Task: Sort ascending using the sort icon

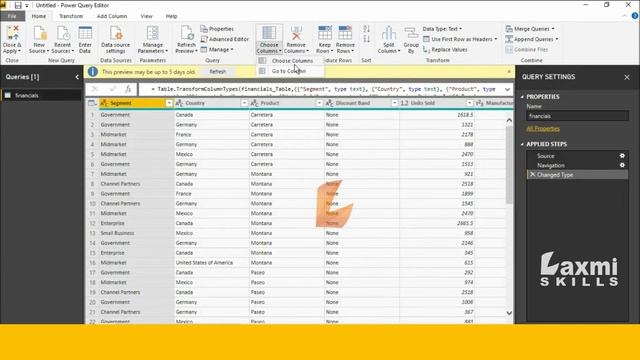Action: [x=367, y=29]
